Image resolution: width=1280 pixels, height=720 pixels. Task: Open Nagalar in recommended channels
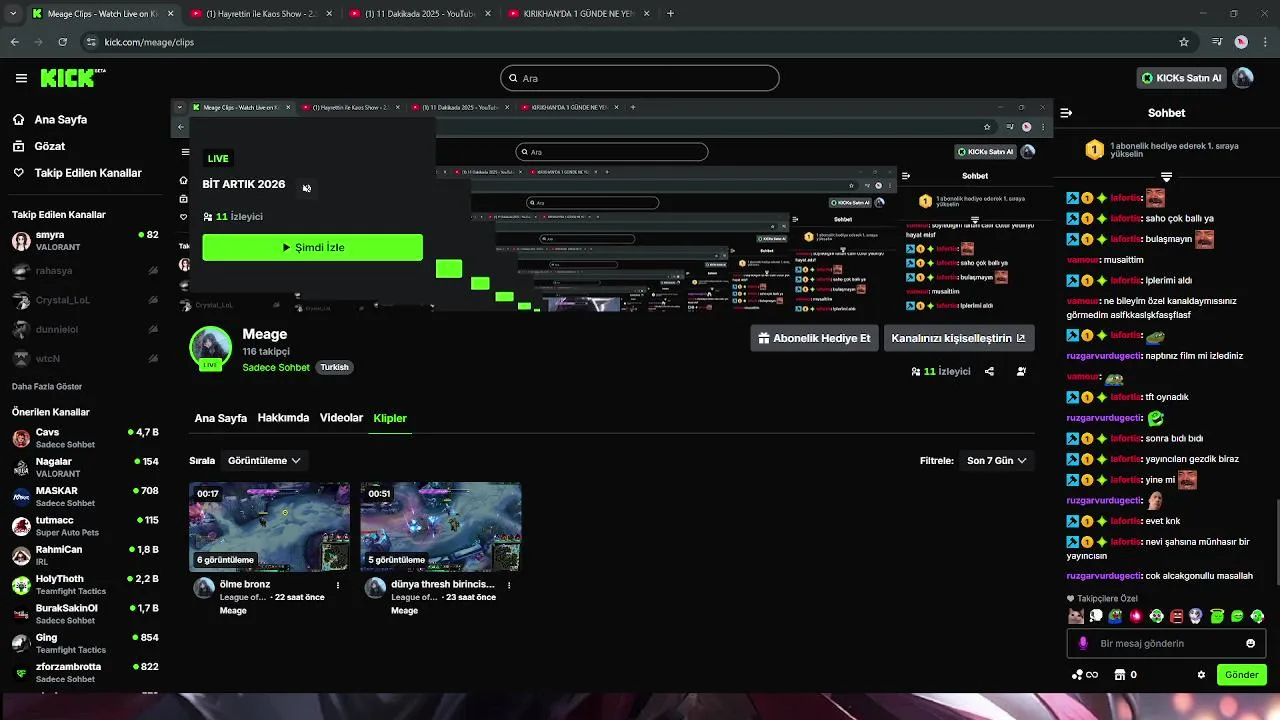tap(85, 467)
